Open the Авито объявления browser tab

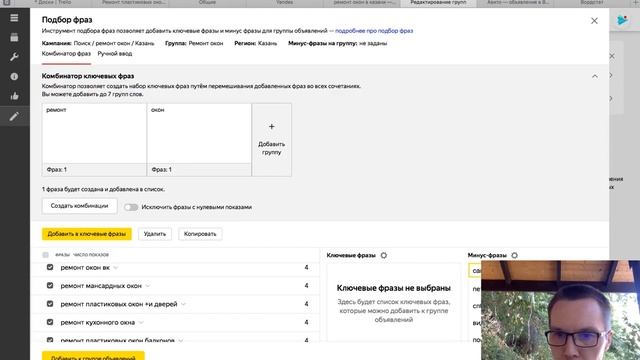[518, 2]
